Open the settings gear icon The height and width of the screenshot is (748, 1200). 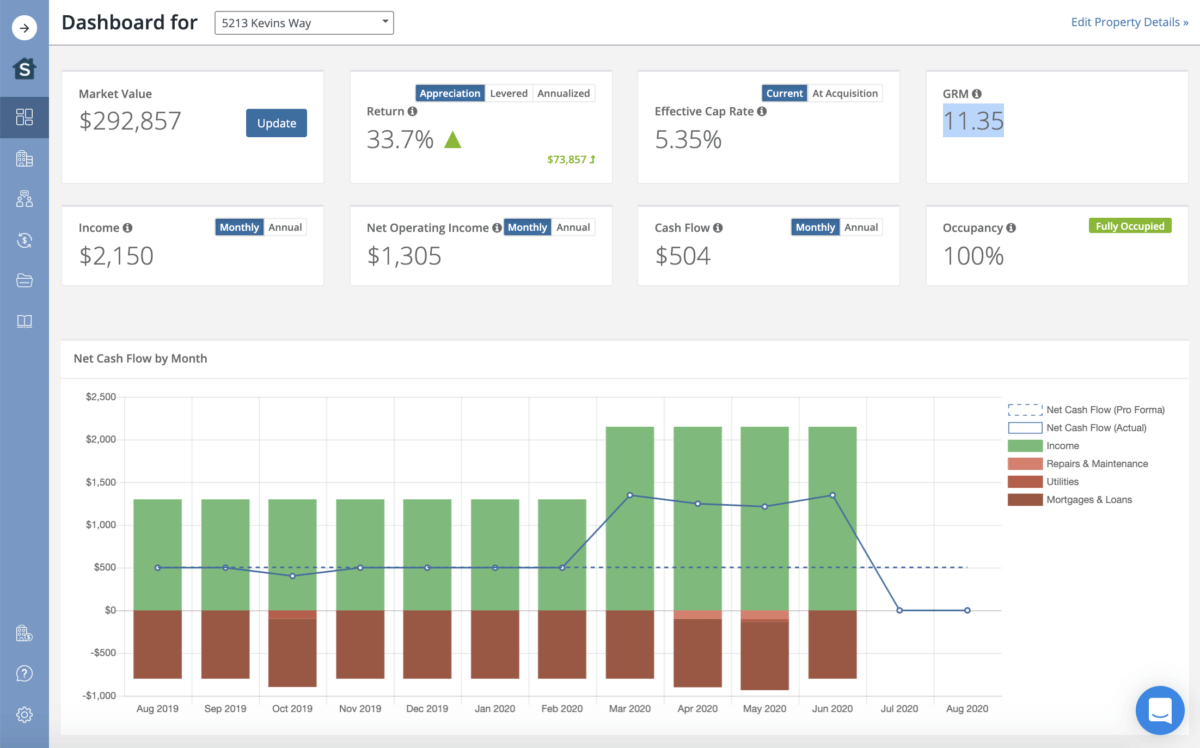click(24, 714)
